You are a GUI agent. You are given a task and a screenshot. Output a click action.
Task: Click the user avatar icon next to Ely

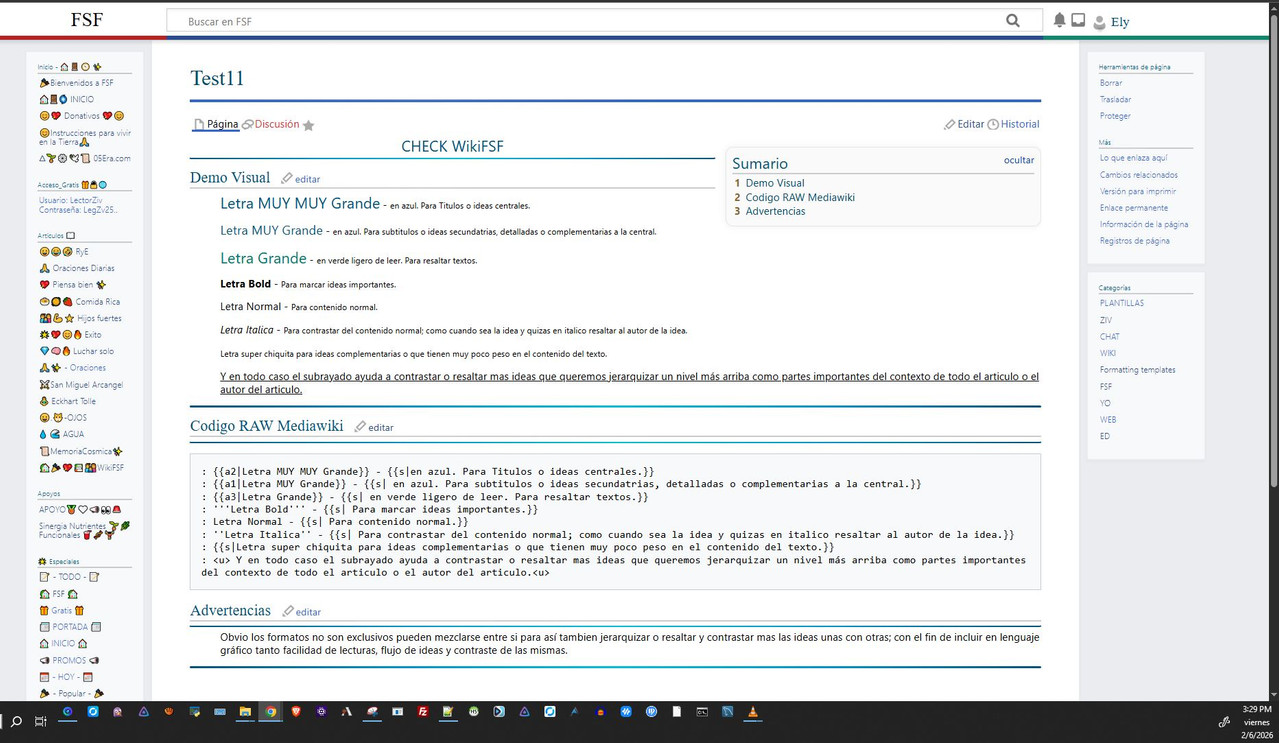point(1099,22)
